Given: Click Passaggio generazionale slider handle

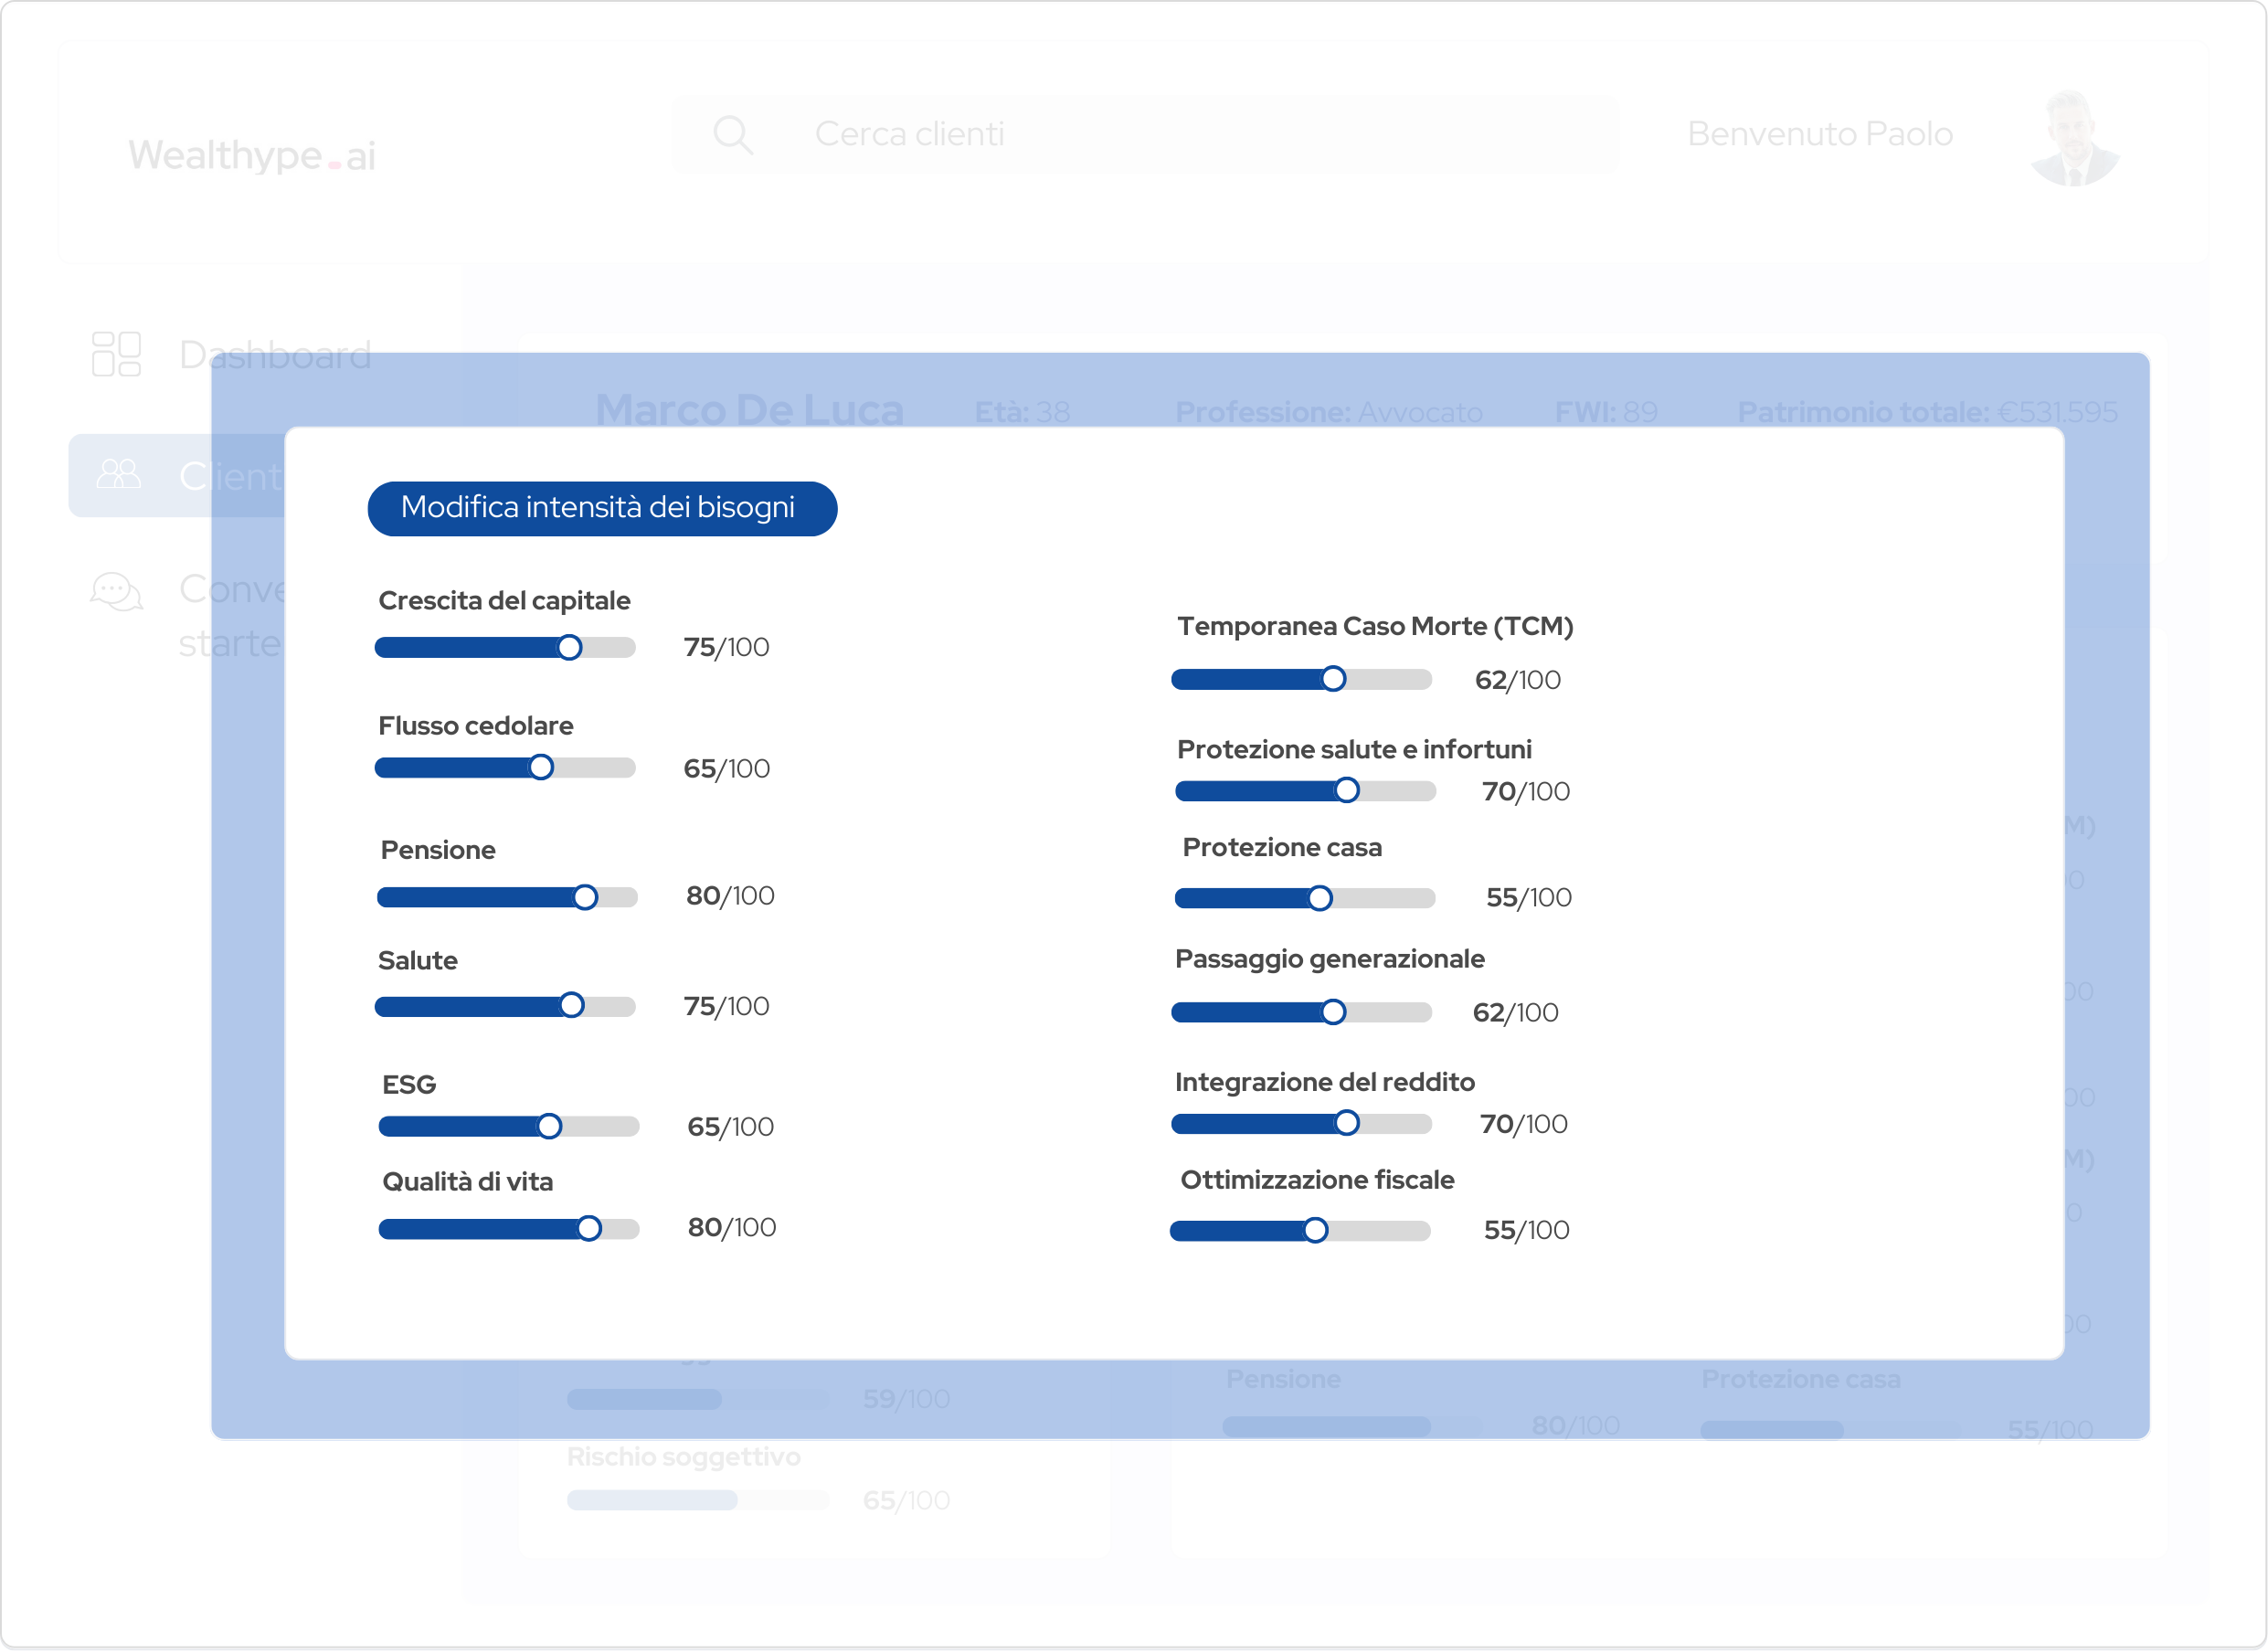Looking at the screenshot, I should 1333,1013.
